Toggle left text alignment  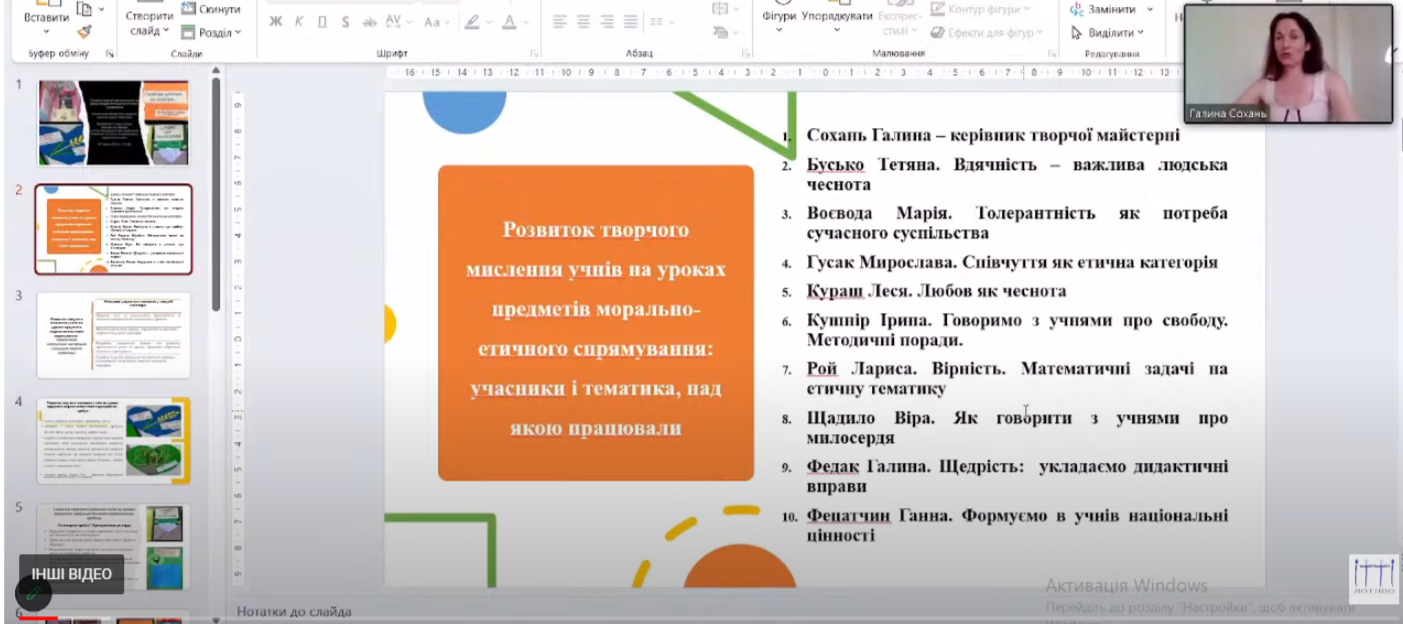pos(560,22)
